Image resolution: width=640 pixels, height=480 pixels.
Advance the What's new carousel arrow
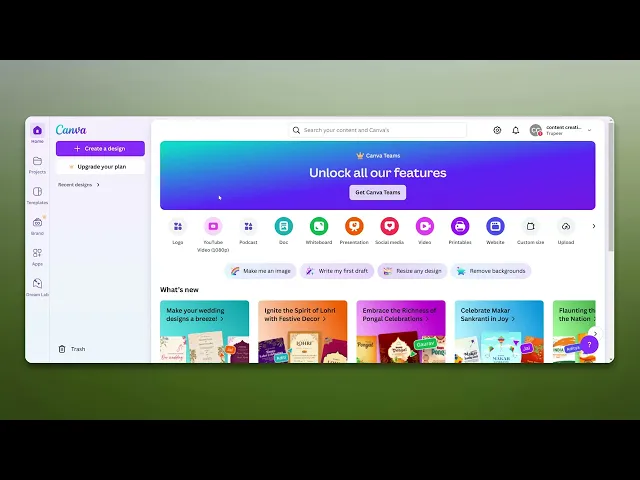point(596,333)
